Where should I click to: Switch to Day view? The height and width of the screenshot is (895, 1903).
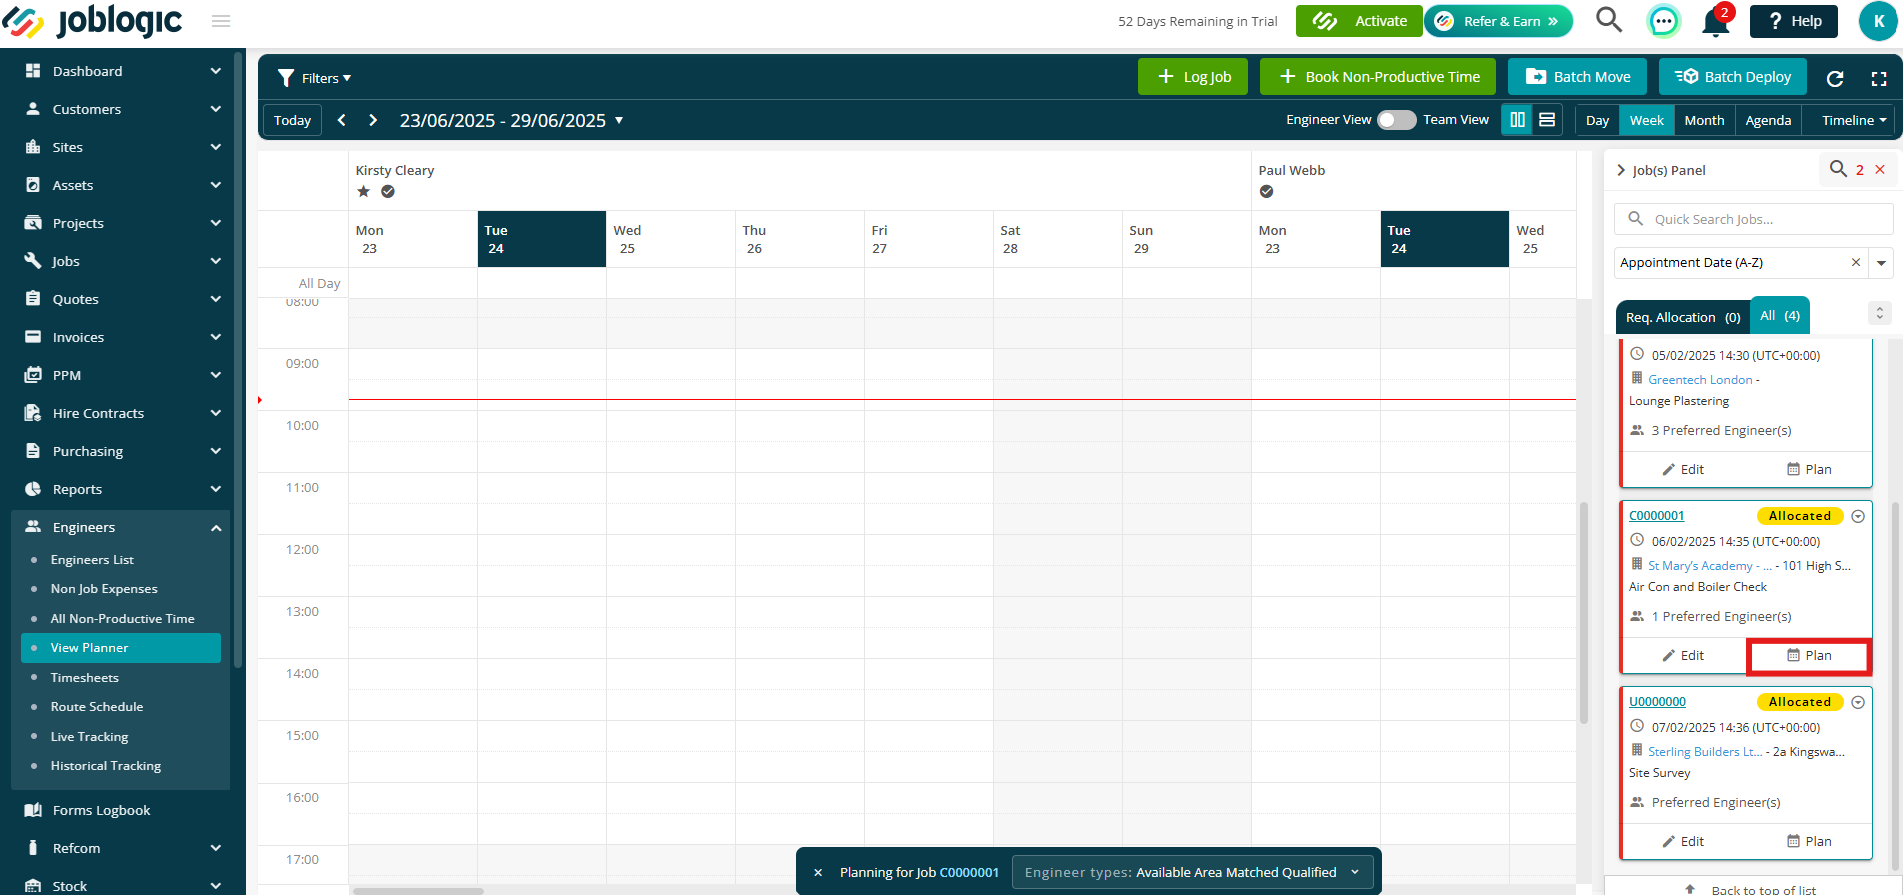[x=1597, y=120]
